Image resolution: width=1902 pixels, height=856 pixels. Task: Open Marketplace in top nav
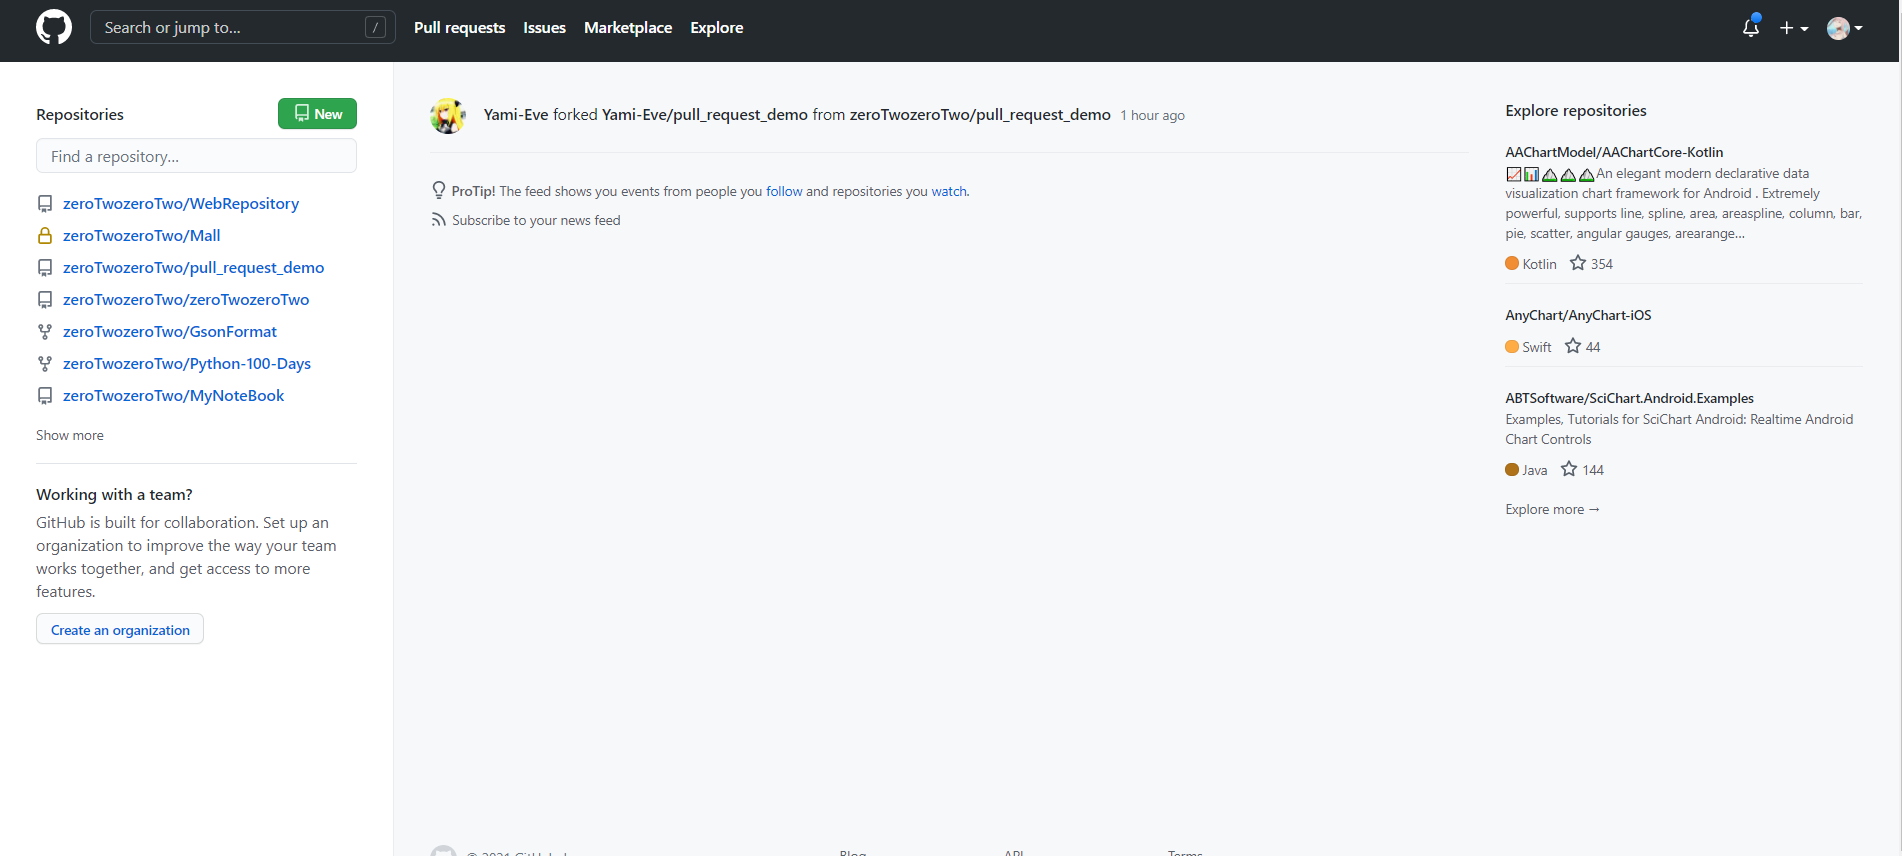click(x=628, y=27)
